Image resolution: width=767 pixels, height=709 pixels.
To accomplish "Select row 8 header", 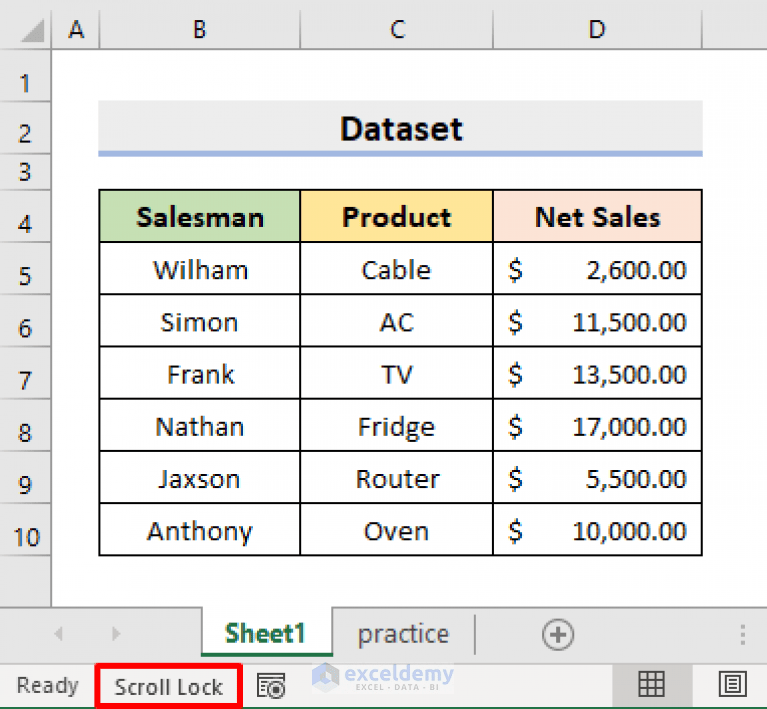I will pyautogui.click(x=25, y=425).
